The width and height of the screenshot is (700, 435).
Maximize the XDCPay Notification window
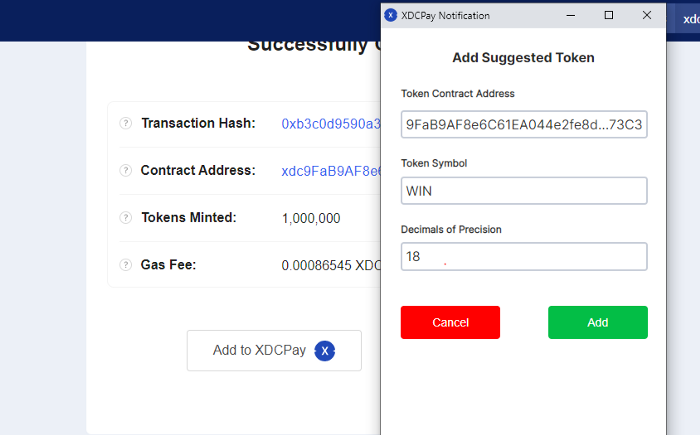pyautogui.click(x=609, y=16)
